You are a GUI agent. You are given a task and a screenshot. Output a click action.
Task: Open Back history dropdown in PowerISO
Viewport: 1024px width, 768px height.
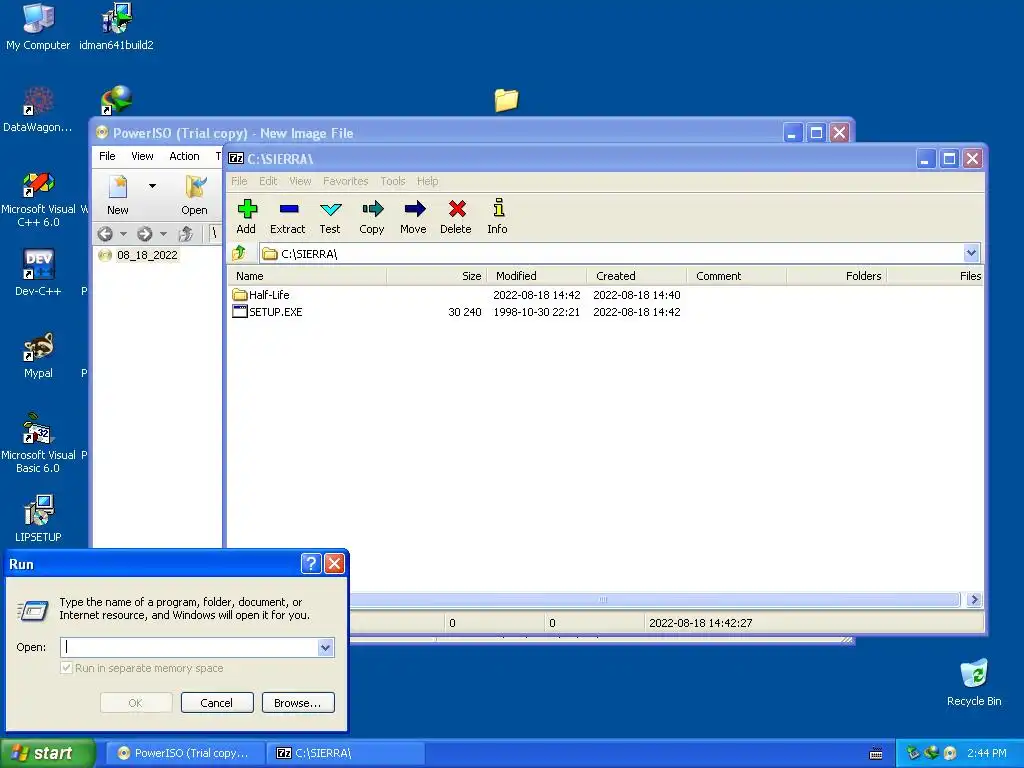123,234
